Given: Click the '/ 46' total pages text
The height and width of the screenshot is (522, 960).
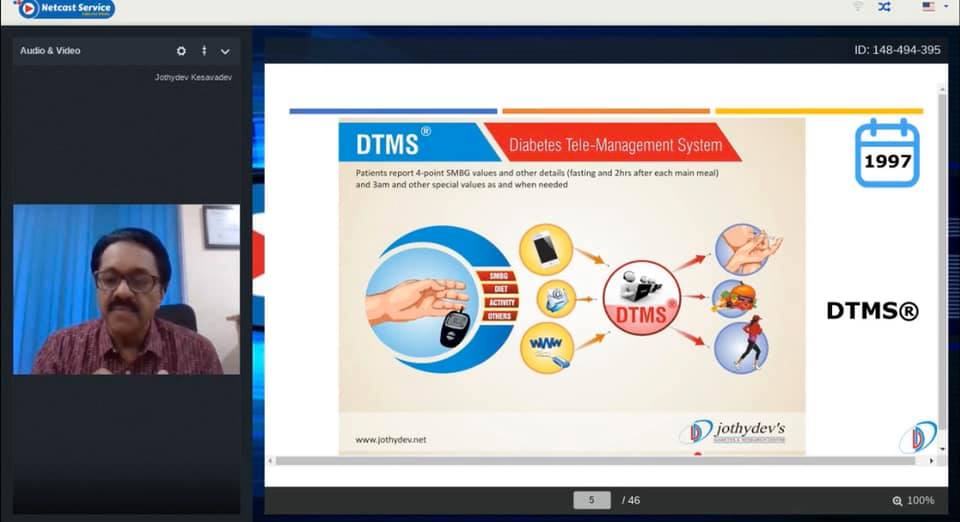Looking at the screenshot, I should click(631, 501).
